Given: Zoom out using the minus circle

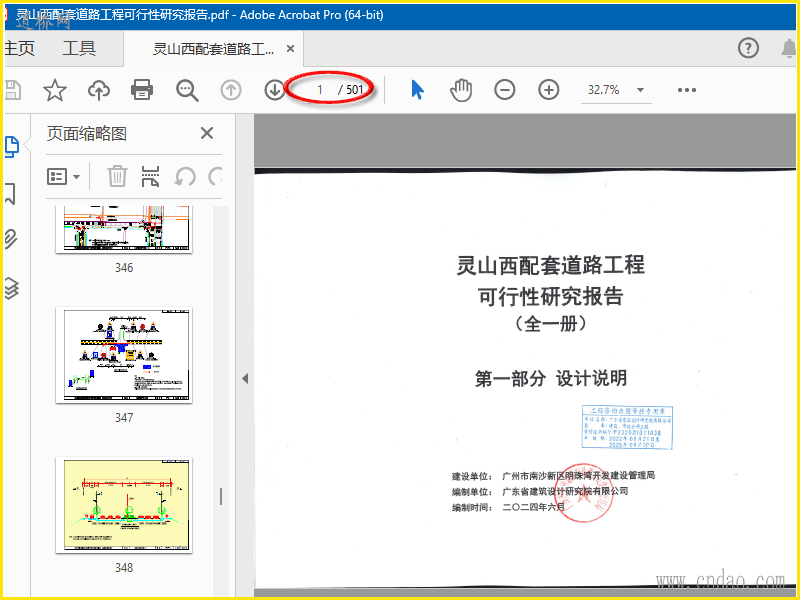Looking at the screenshot, I should [x=505, y=90].
